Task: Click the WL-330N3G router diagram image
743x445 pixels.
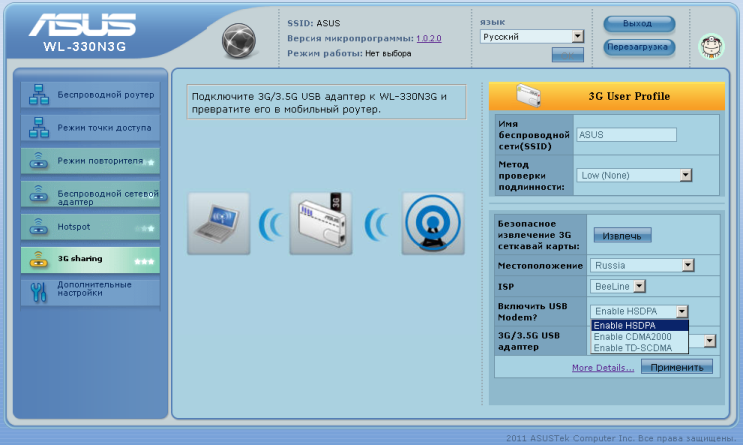Action: click(321, 224)
